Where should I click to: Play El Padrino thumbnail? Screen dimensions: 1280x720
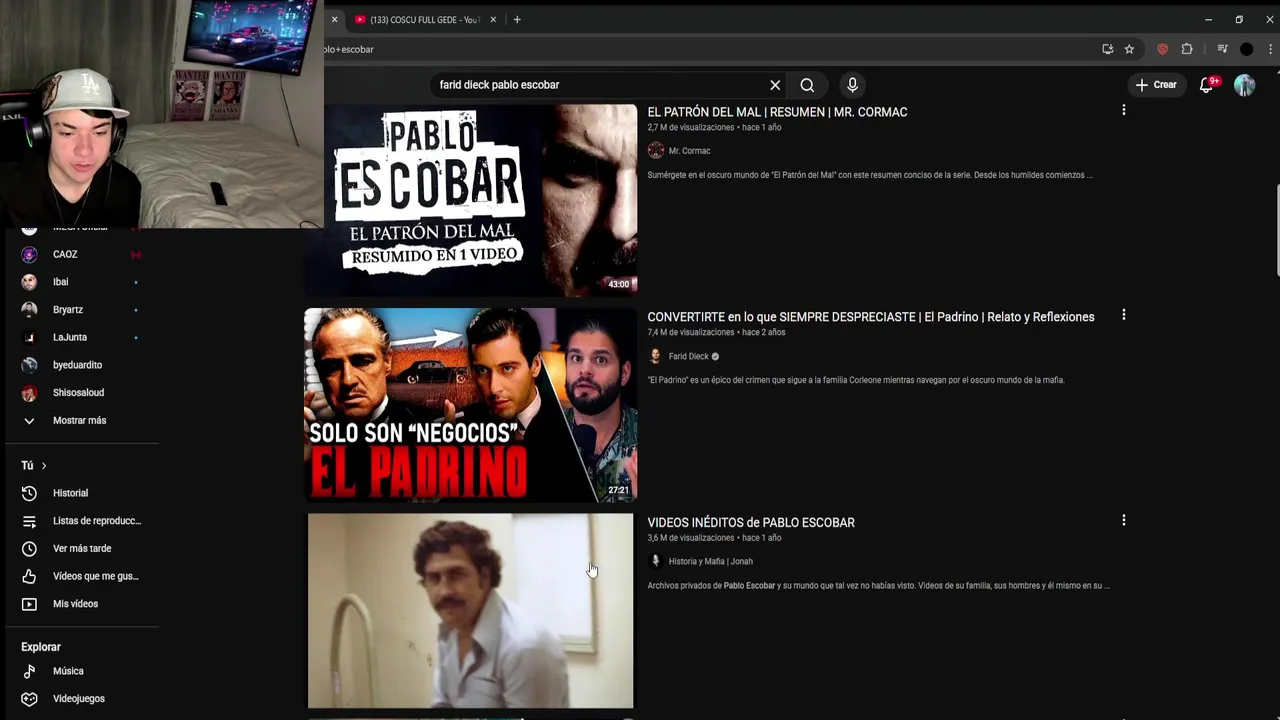point(470,405)
